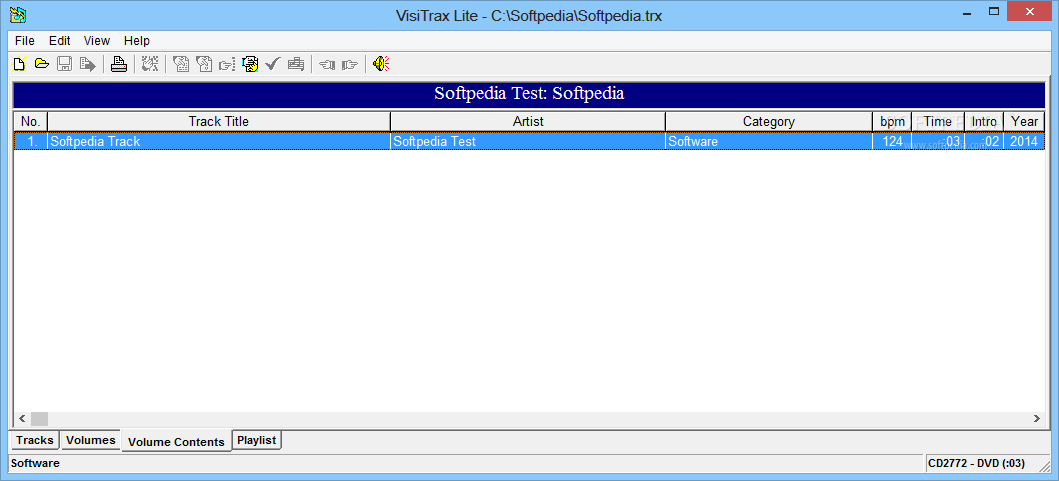Click the Time column header
1059x481 pixels.
(938, 122)
